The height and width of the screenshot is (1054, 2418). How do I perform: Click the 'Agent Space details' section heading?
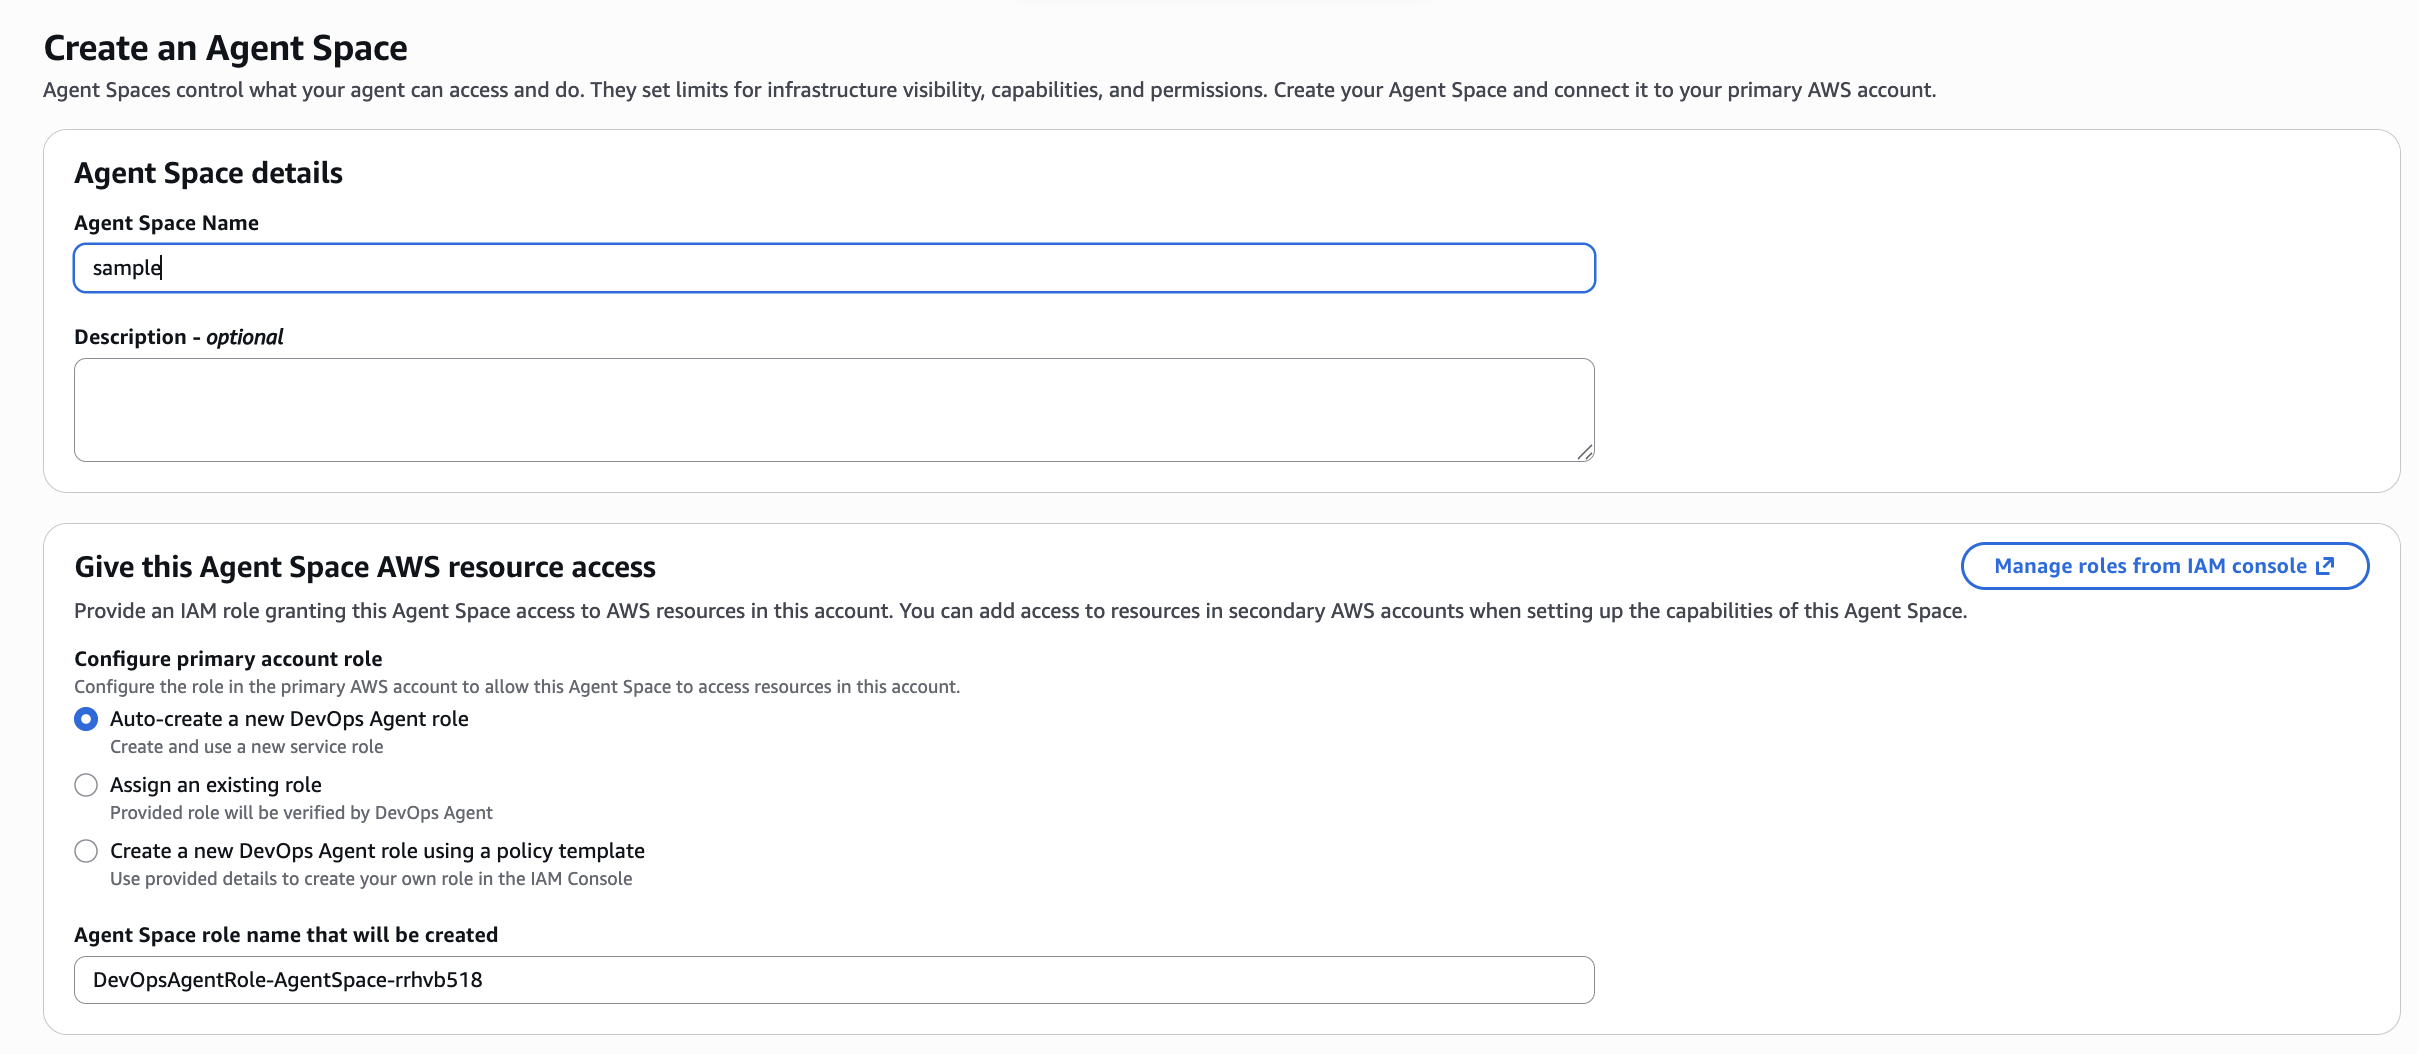pyautogui.click(x=208, y=173)
